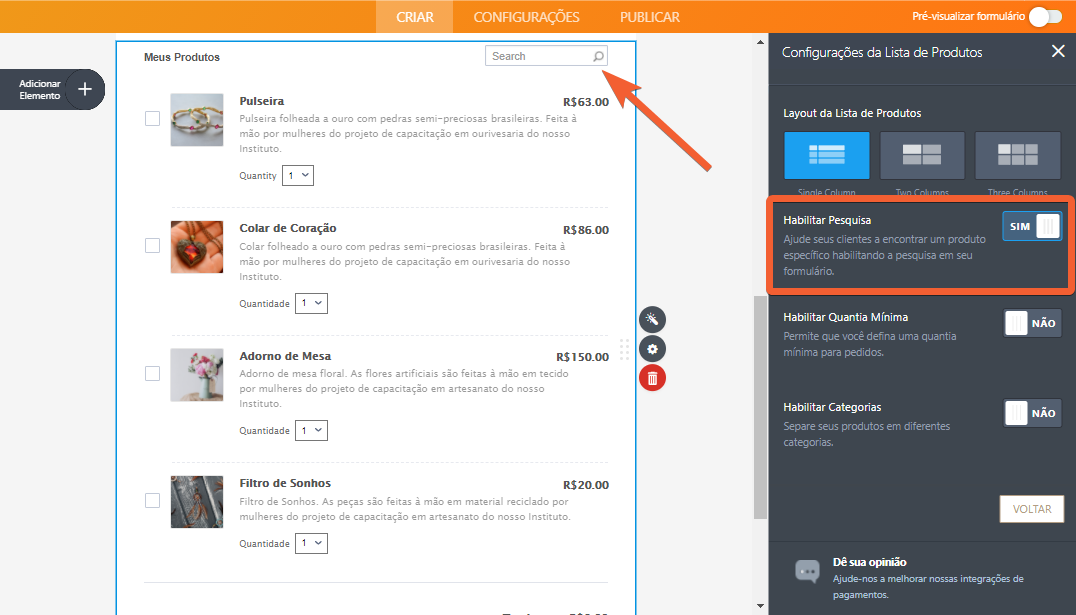Switch to the CONFIGURAÇÕES tab
This screenshot has height=615, width=1076.
(526, 16)
